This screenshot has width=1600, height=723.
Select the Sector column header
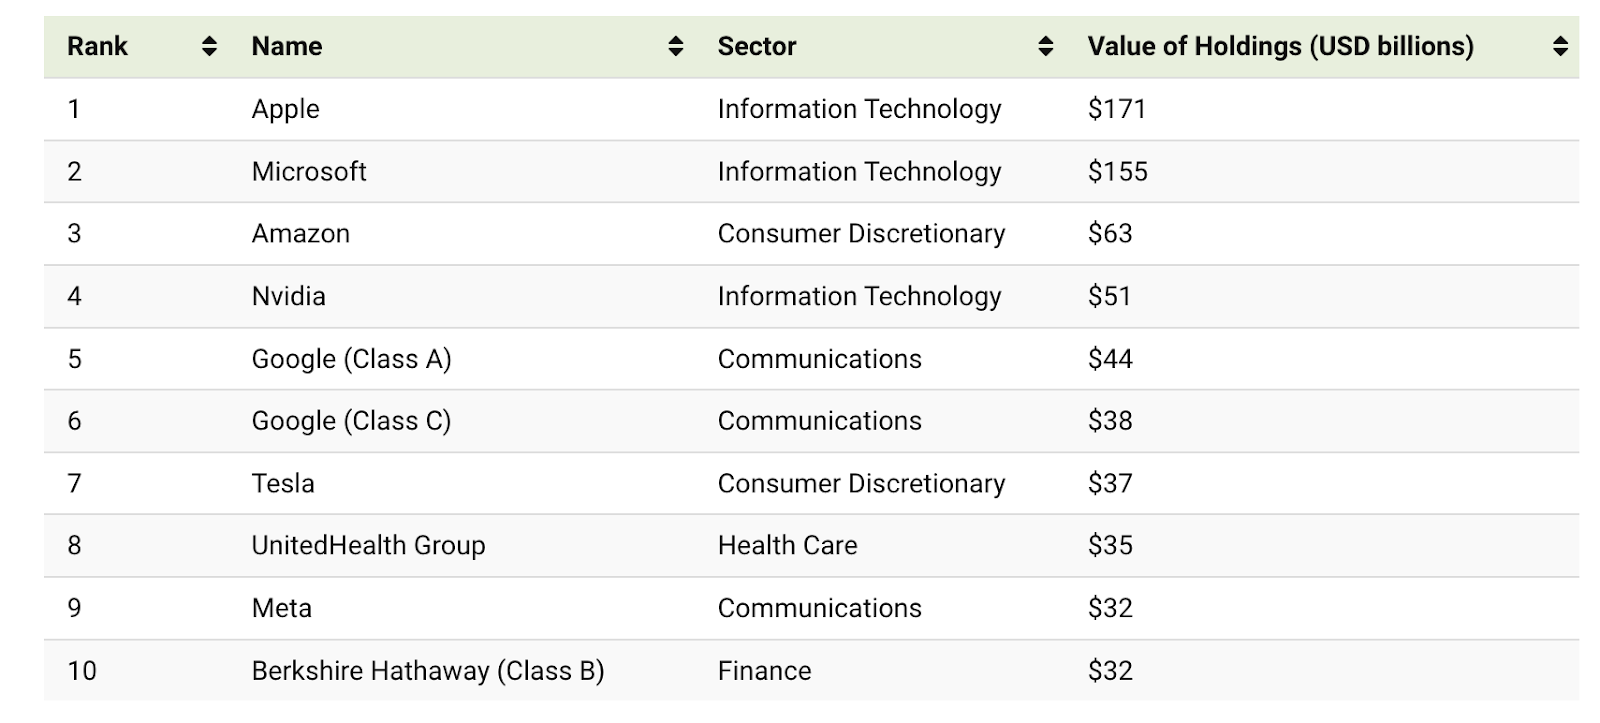click(x=757, y=45)
